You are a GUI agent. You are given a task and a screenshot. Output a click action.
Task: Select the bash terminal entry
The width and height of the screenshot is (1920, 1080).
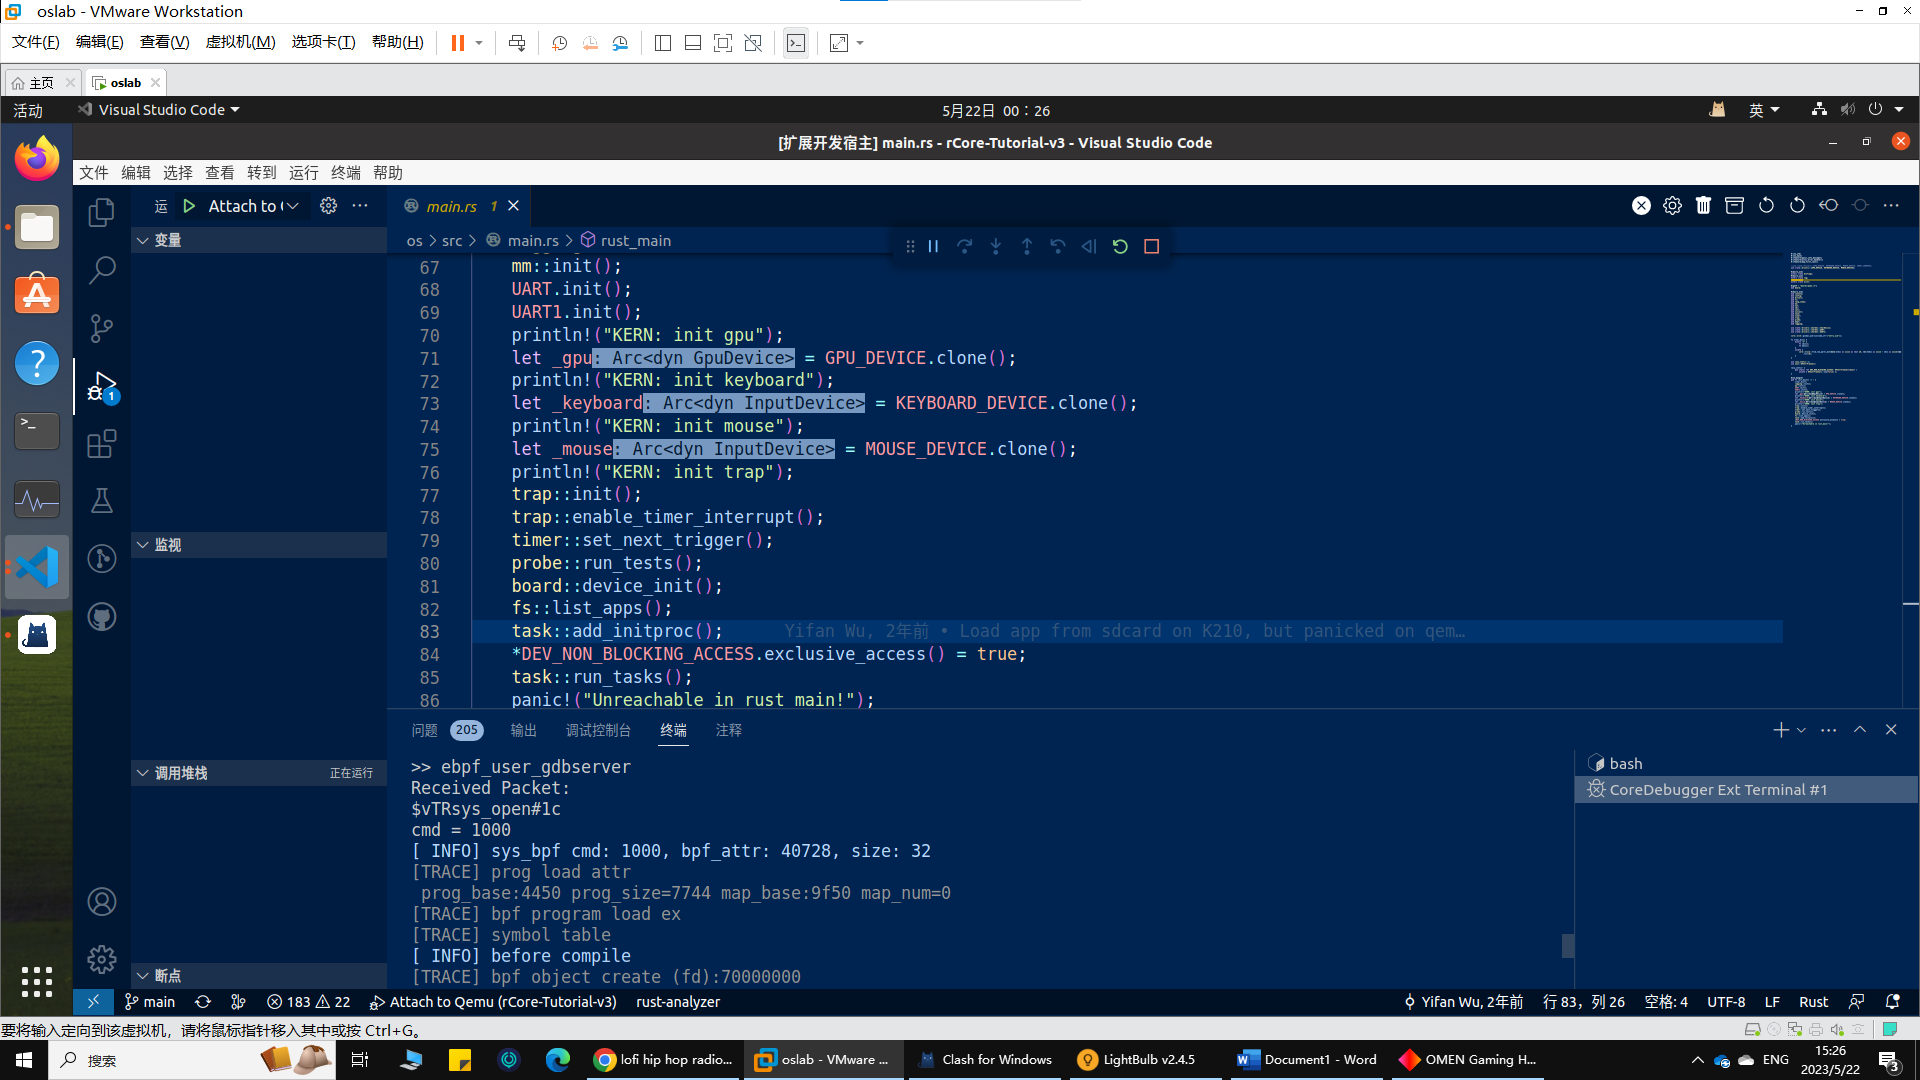tap(1746, 764)
